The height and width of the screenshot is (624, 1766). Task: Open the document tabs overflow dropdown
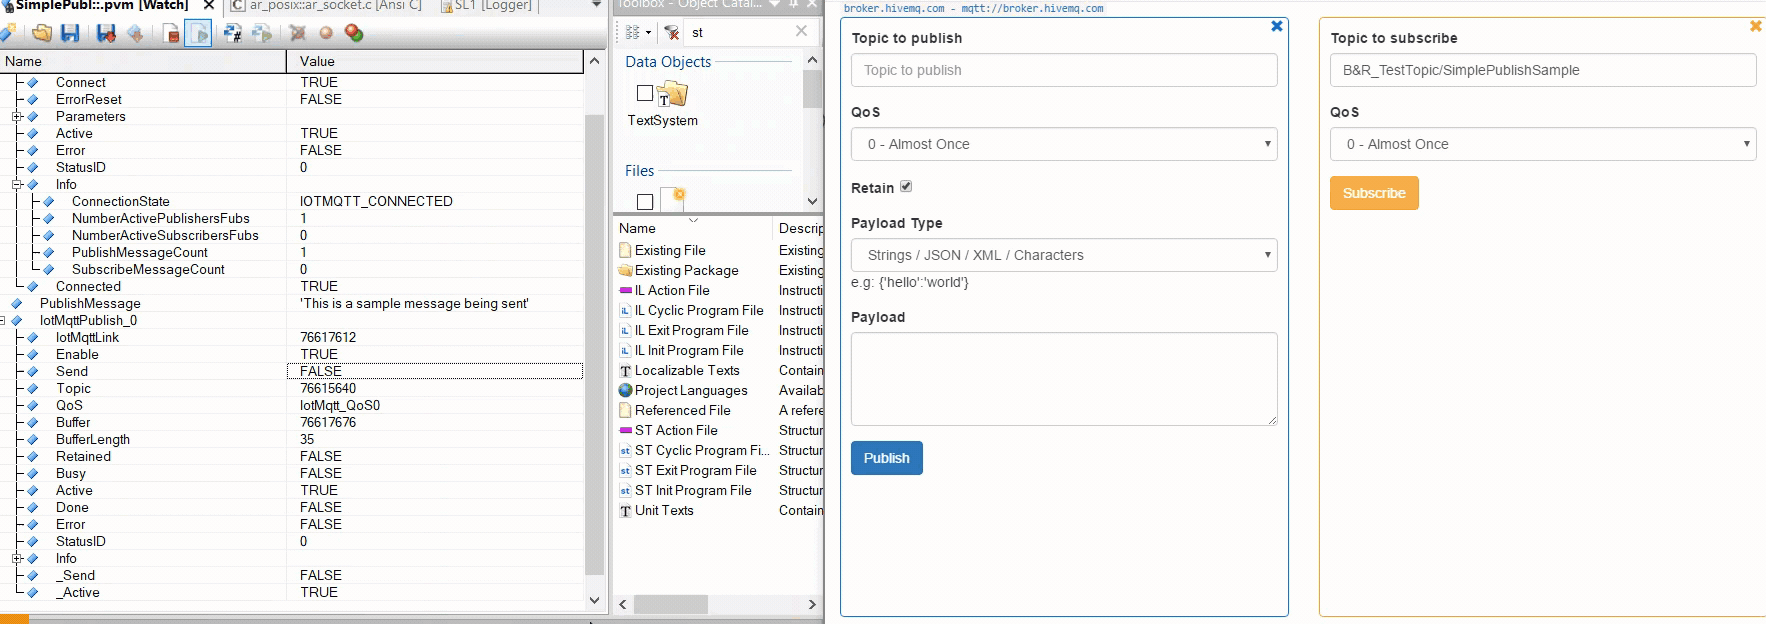tap(597, 5)
